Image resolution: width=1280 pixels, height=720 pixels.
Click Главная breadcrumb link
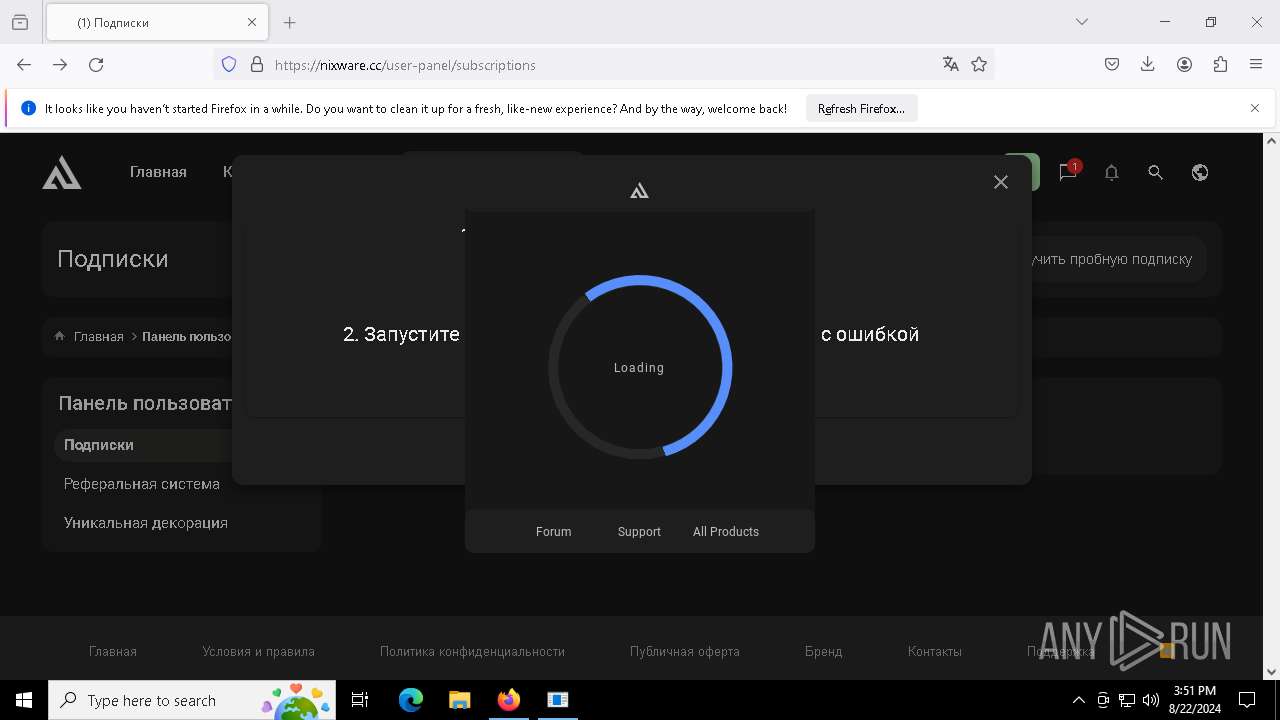(98, 337)
